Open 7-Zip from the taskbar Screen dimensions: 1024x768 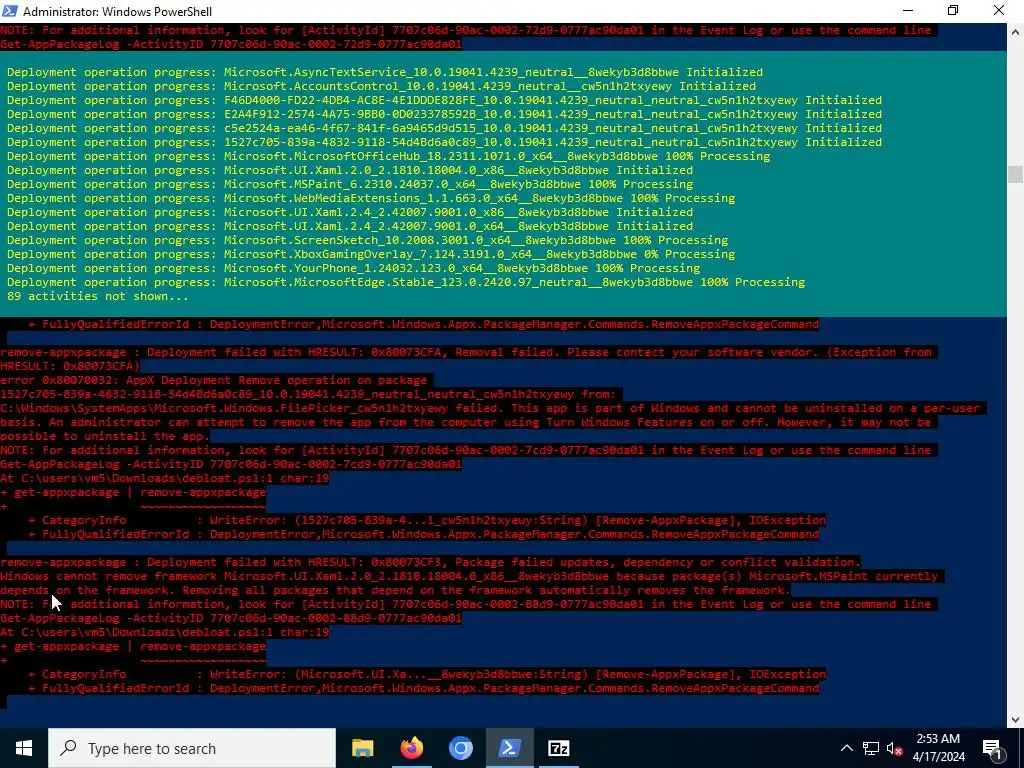click(558, 748)
